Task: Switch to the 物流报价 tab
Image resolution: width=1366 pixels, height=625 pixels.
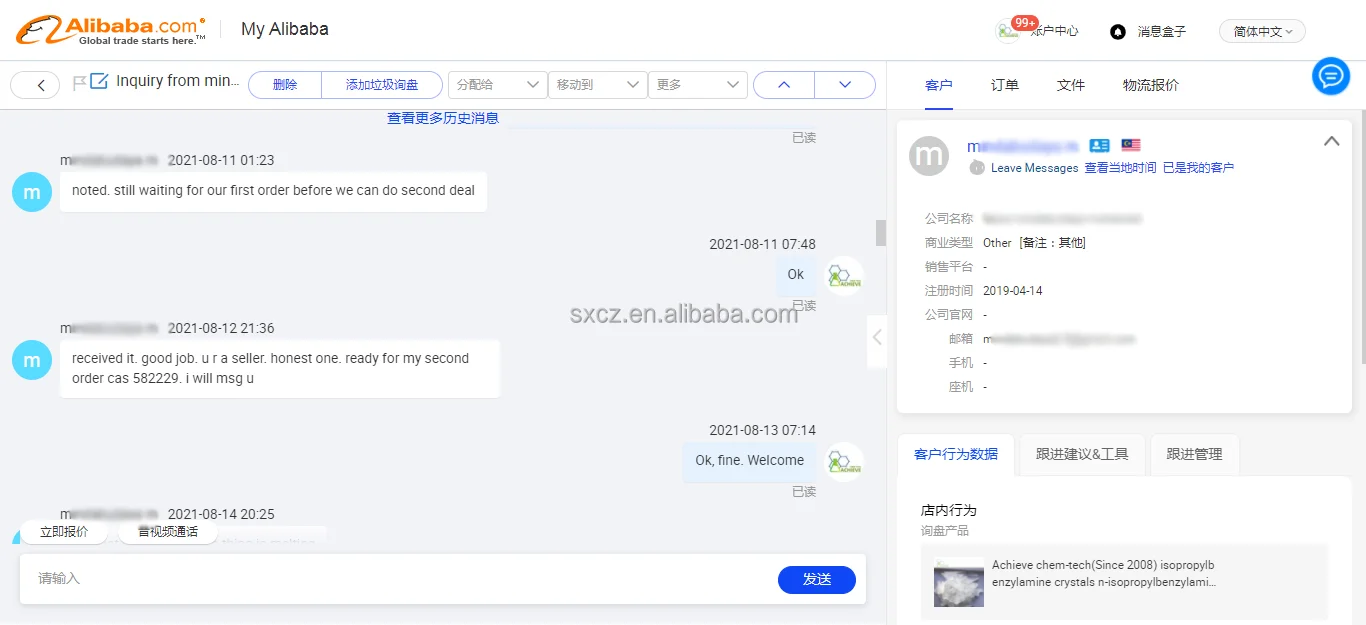Action: 1151,86
